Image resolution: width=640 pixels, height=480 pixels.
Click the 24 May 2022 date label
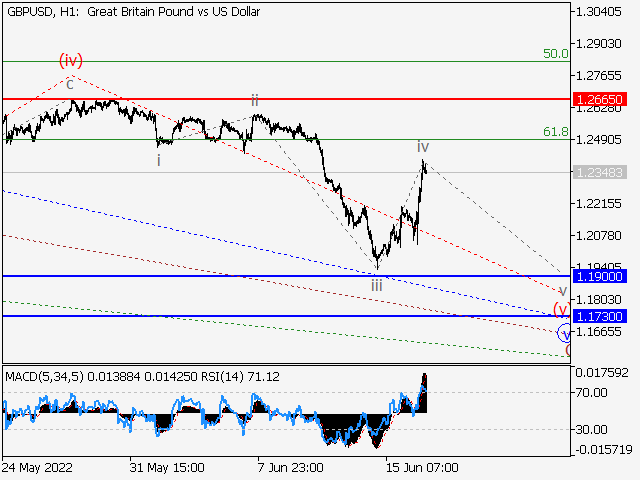point(38,467)
